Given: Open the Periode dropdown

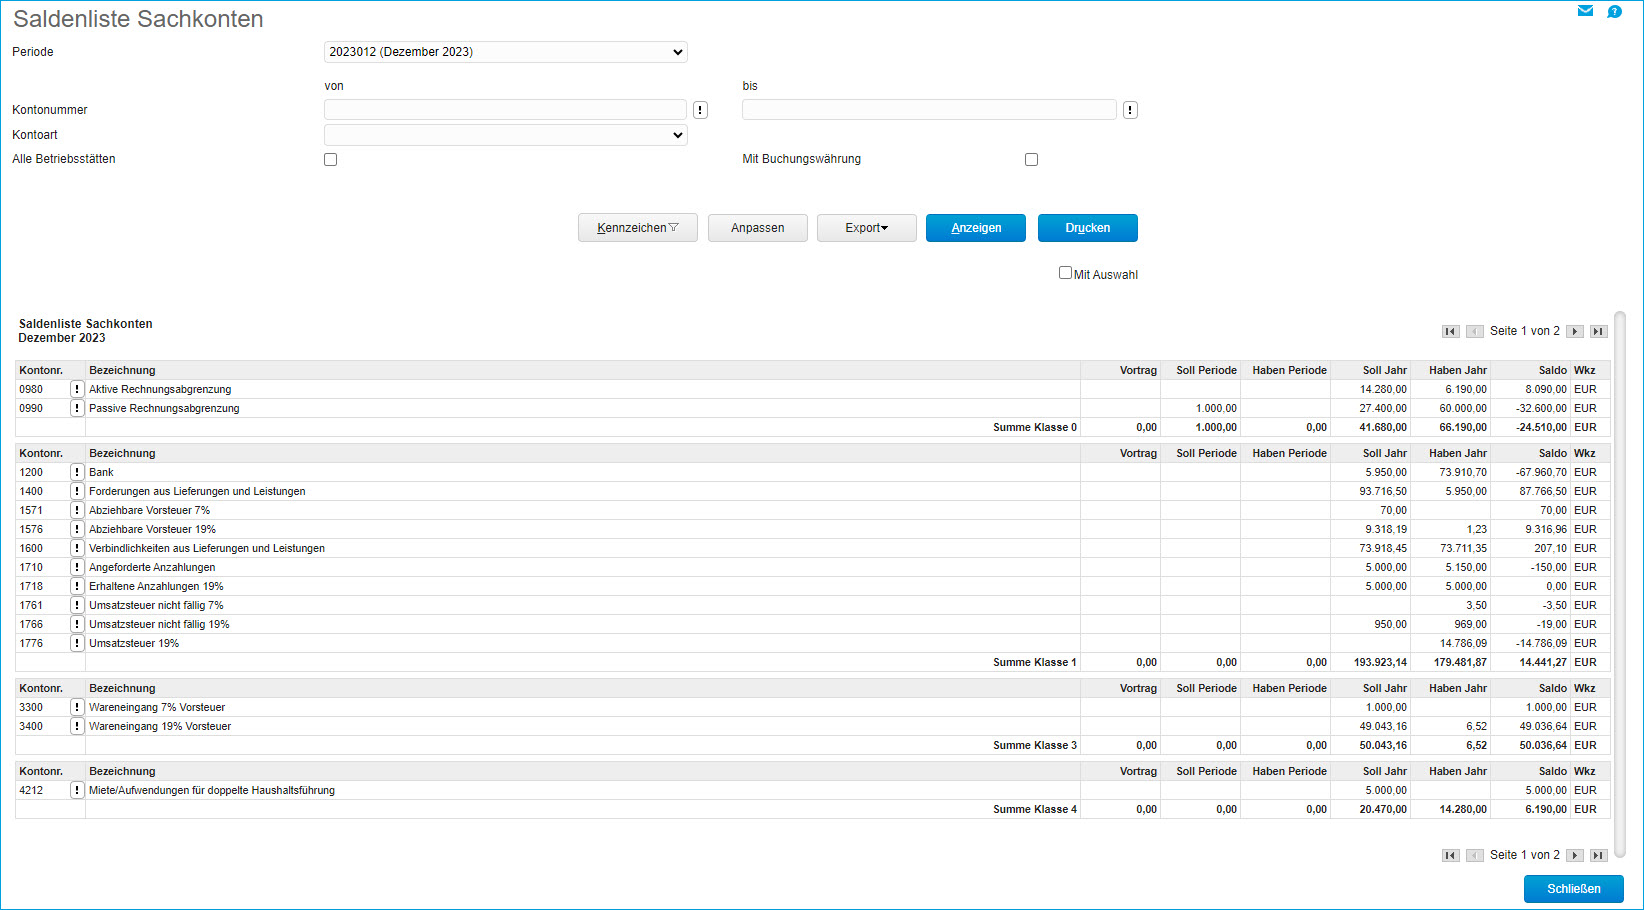Looking at the screenshot, I should [505, 52].
